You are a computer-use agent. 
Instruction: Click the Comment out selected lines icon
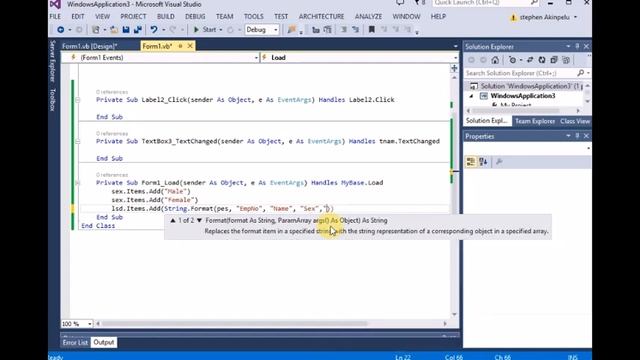pyautogui.click(x=316, y=29)
